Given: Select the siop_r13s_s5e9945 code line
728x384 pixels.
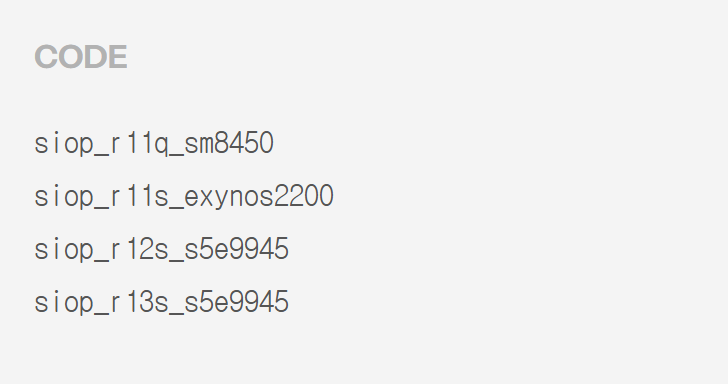Looking at the screenshot, I should click(x=162, y=302).
